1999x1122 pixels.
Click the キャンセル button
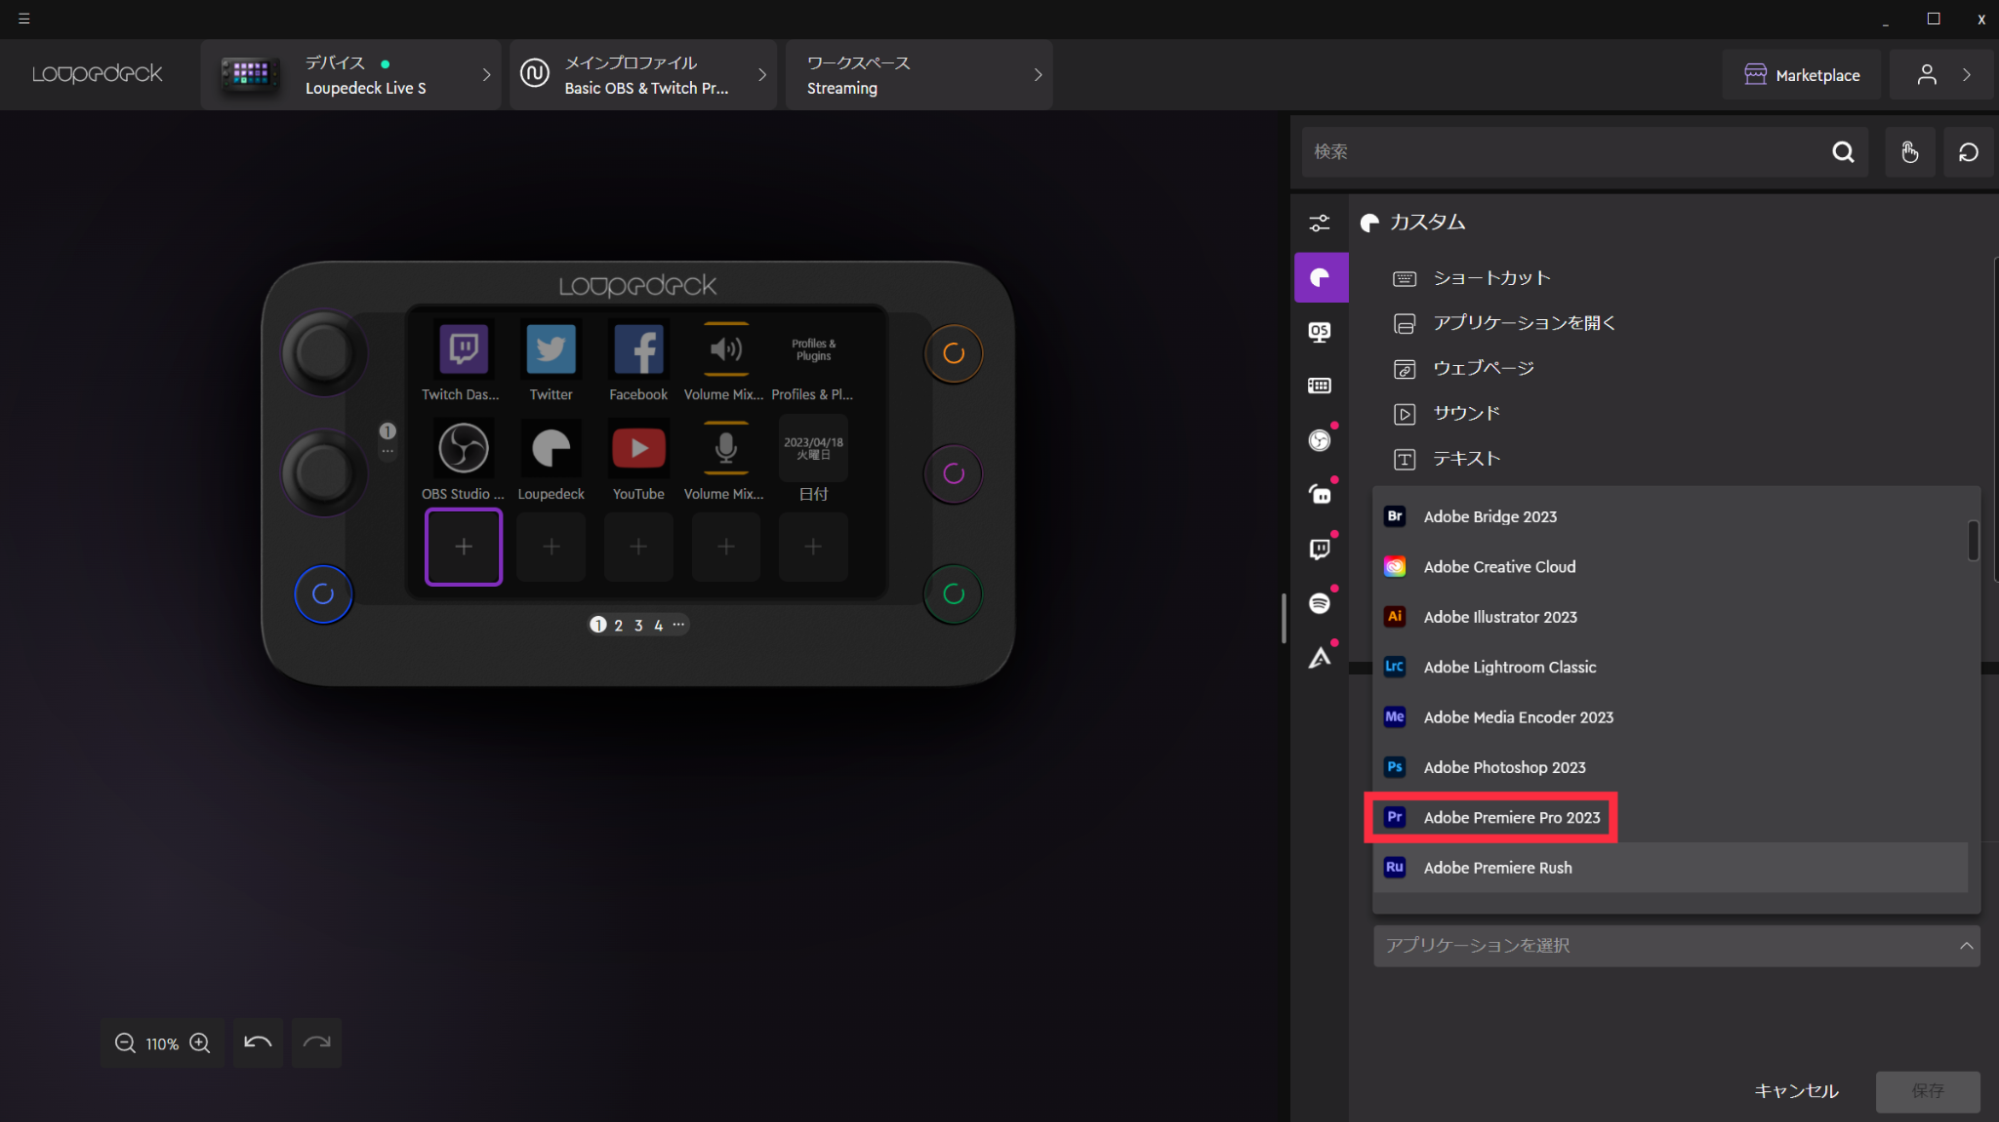click(x=1796, y=1091)
